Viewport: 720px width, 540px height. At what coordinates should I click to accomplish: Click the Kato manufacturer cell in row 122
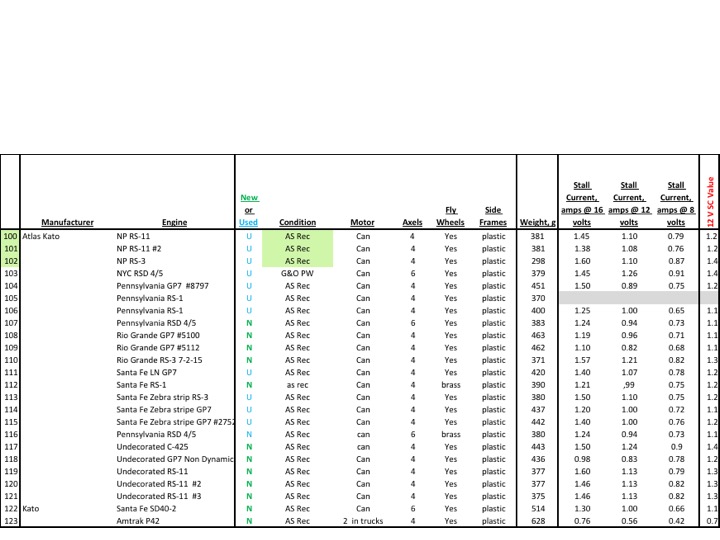(x=31, y=509)
